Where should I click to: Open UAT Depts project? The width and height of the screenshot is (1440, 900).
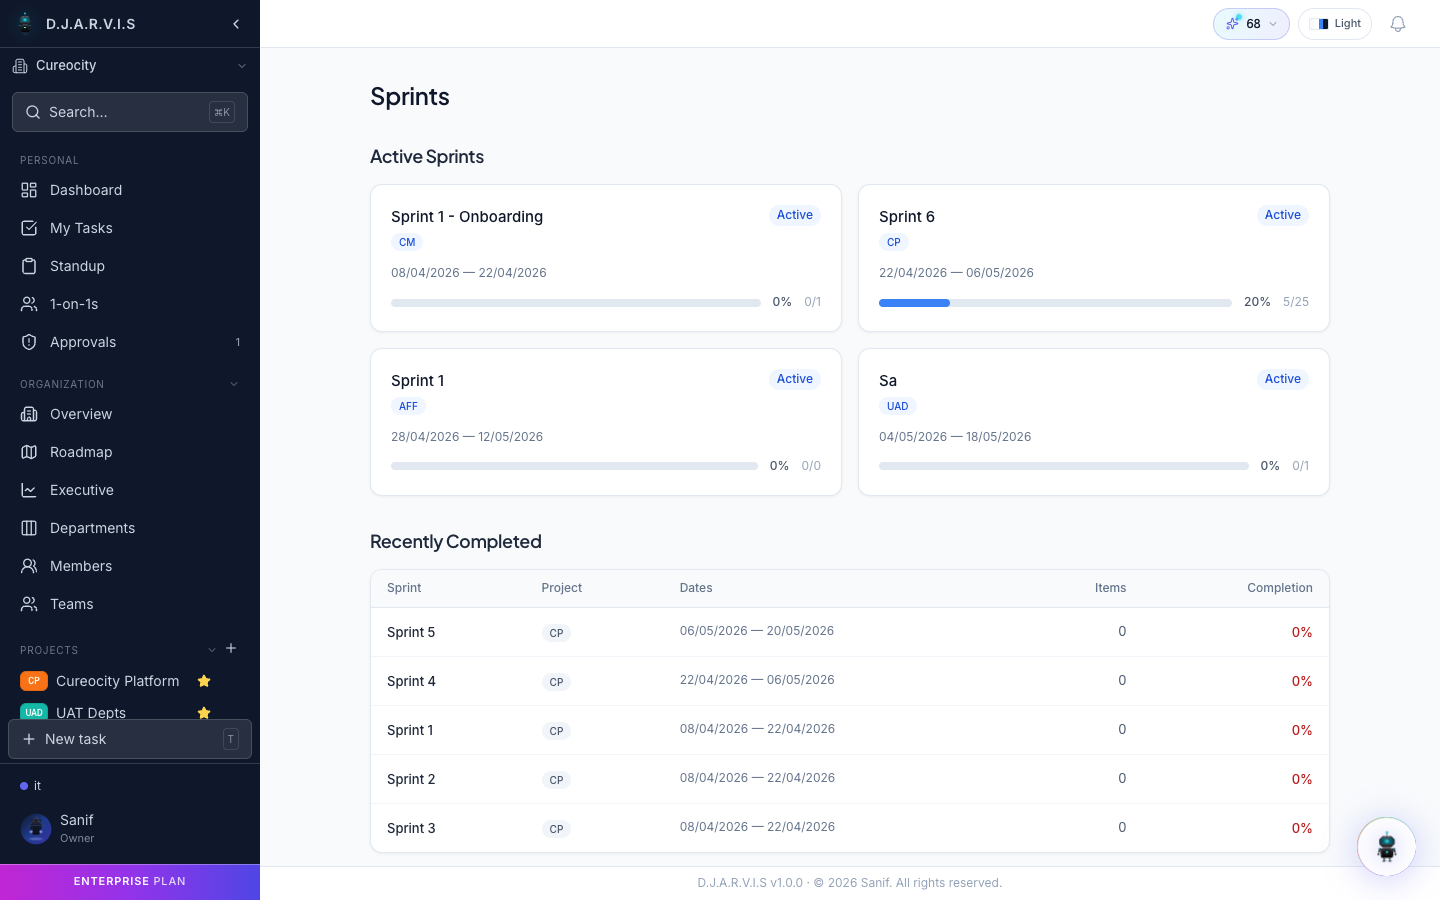(x=91, y=713)
